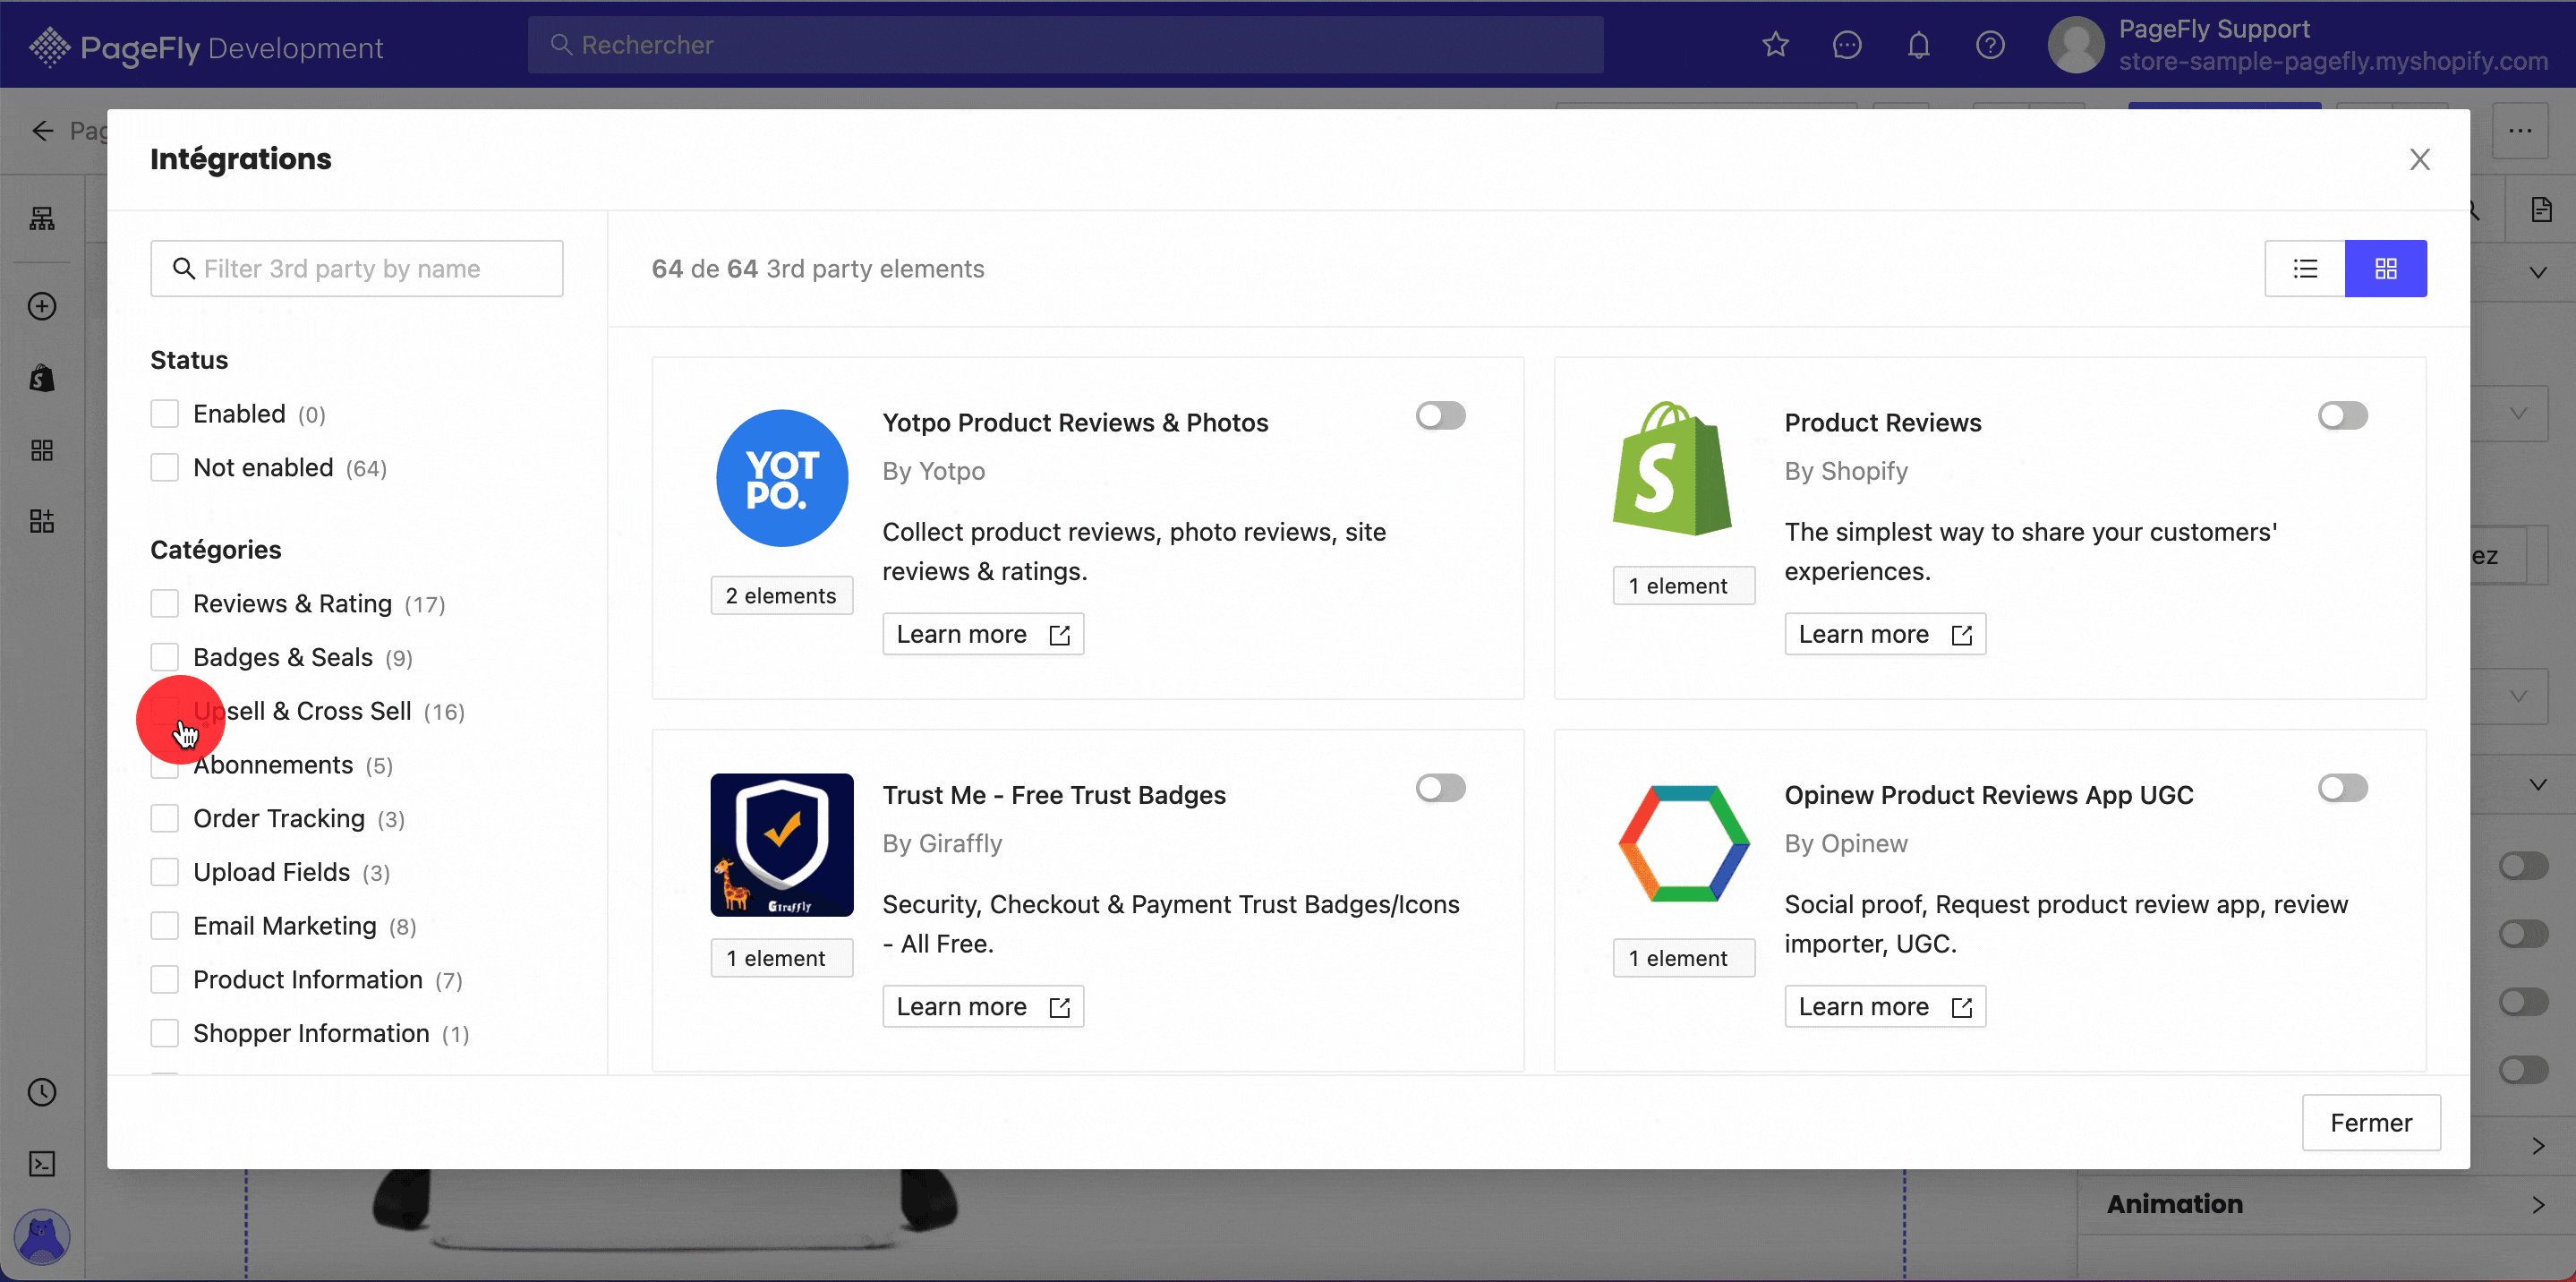Expand the Animation section chevron
This screenshot has height=1282, width=2576.
point(2537,1204)
